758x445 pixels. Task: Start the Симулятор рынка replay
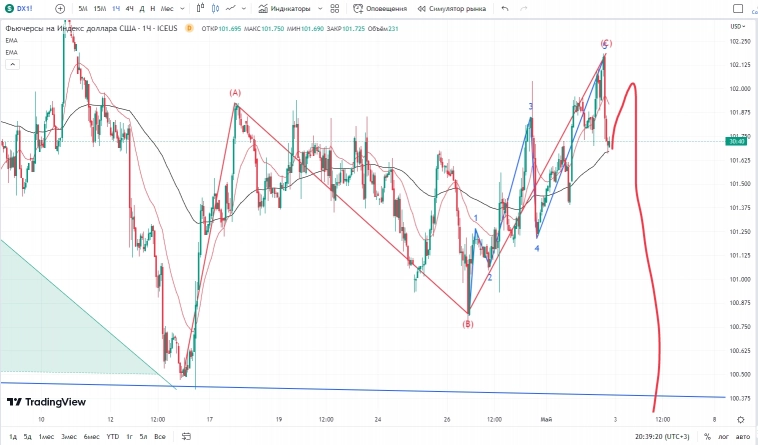pyautogui.click(x=452, y=9)
